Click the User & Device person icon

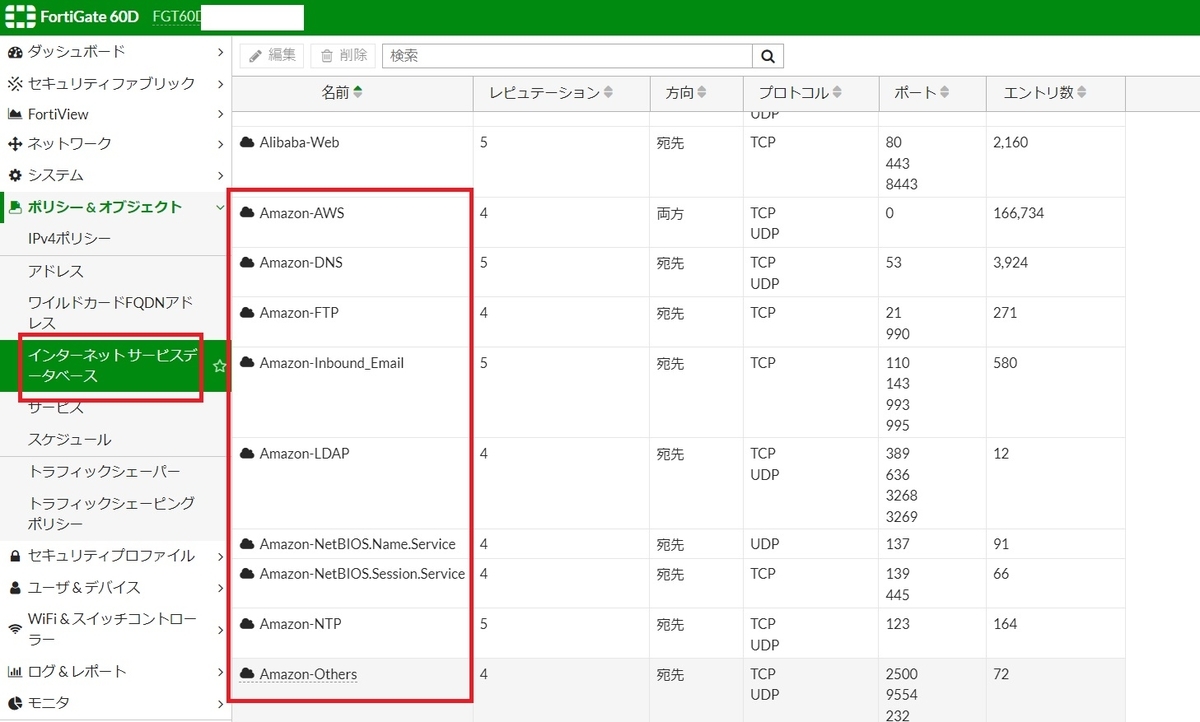pos(15,587)
